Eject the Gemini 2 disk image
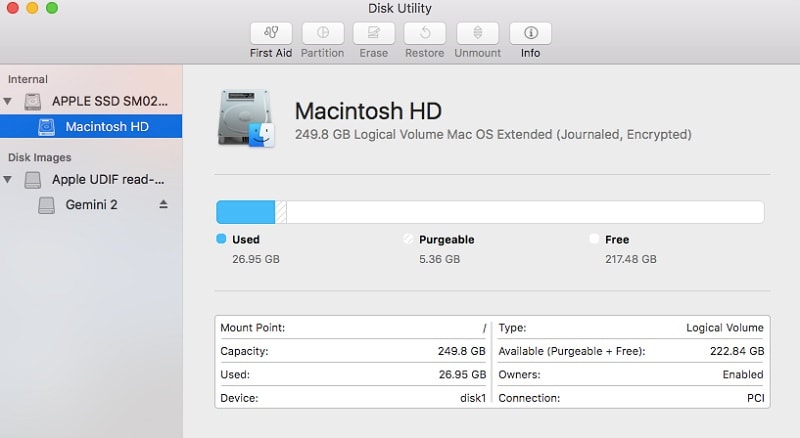The image size is (800, 438). pyautogui.click(x=163, y=204)
